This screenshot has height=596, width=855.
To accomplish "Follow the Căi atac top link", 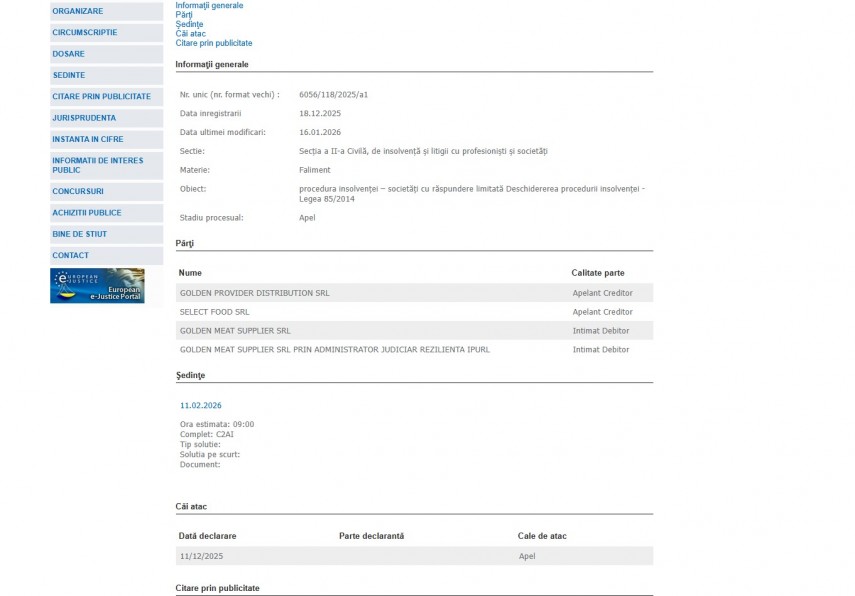I will [x=190, y=34].
